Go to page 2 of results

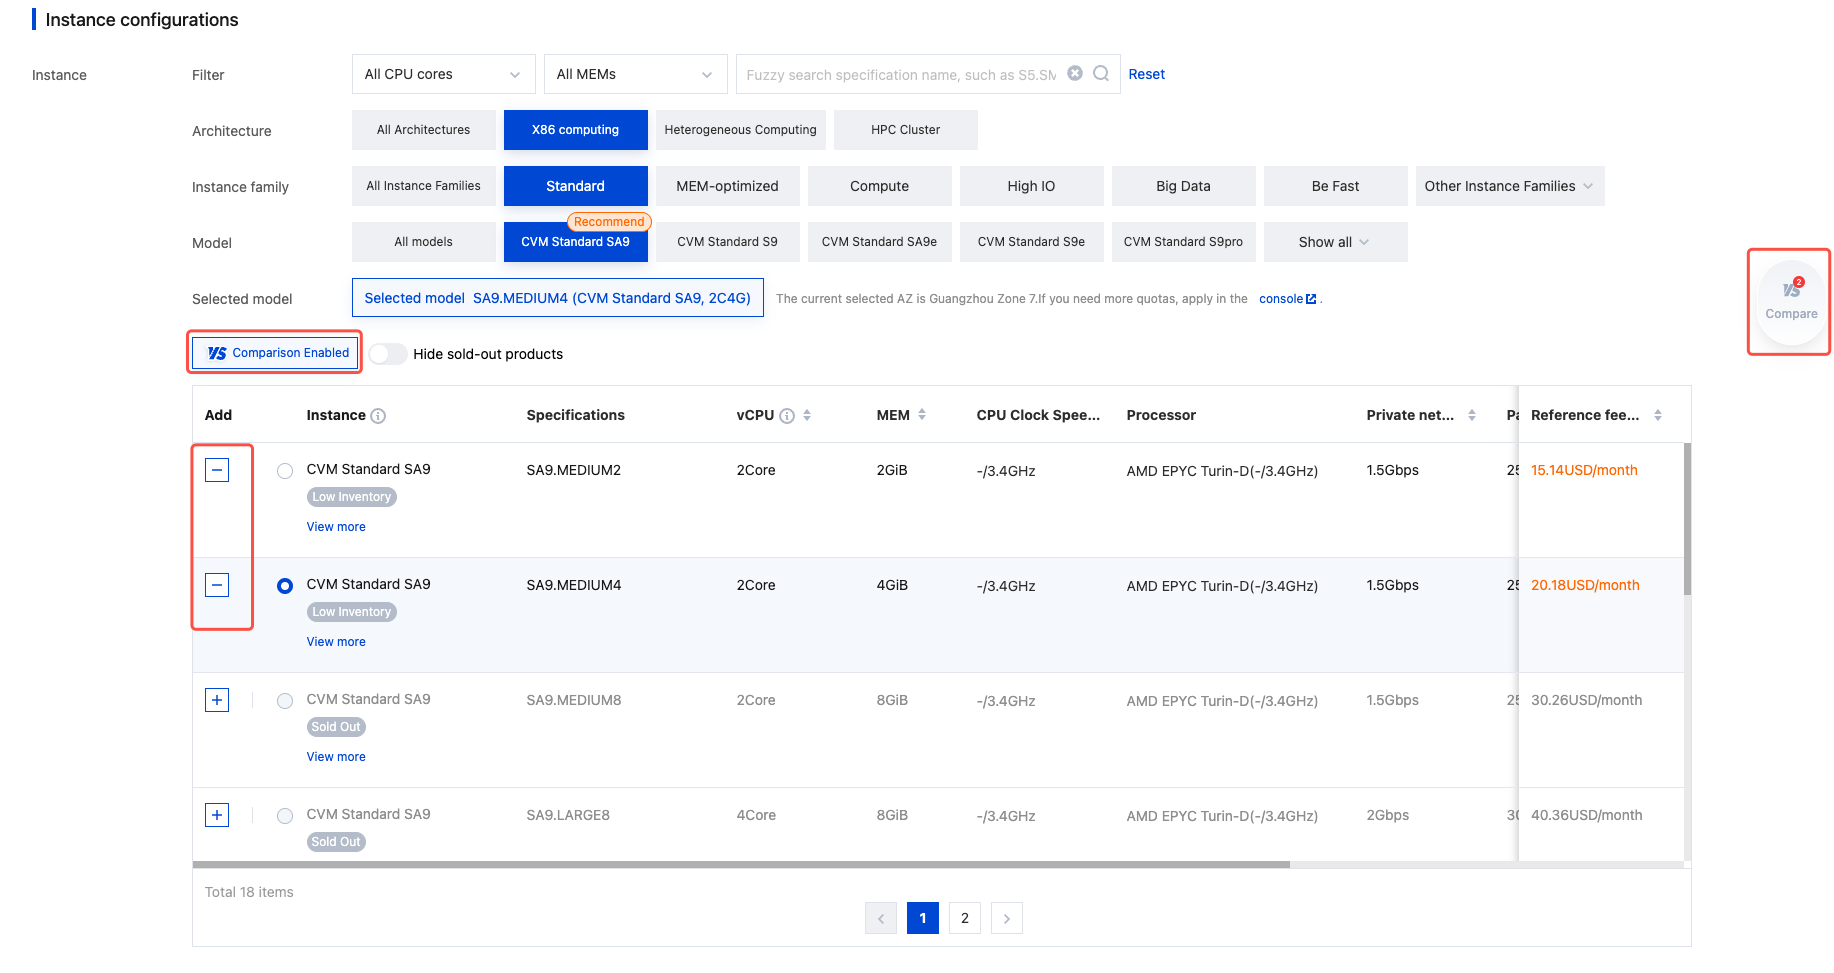964,918
